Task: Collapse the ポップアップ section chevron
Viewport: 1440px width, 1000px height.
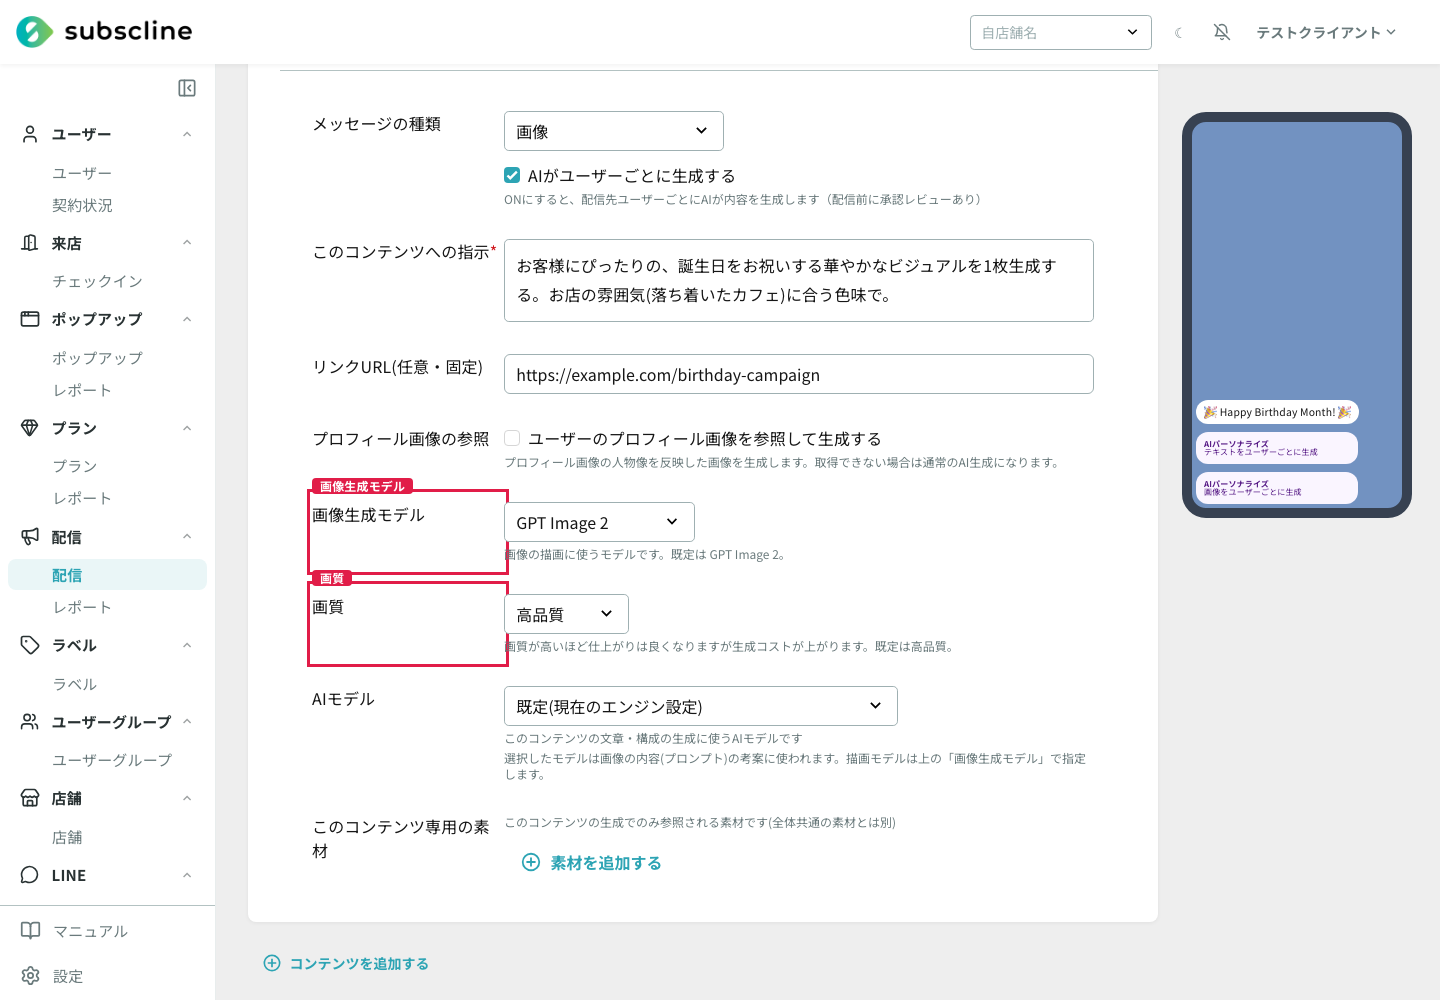Action: [x=187, y=319]
